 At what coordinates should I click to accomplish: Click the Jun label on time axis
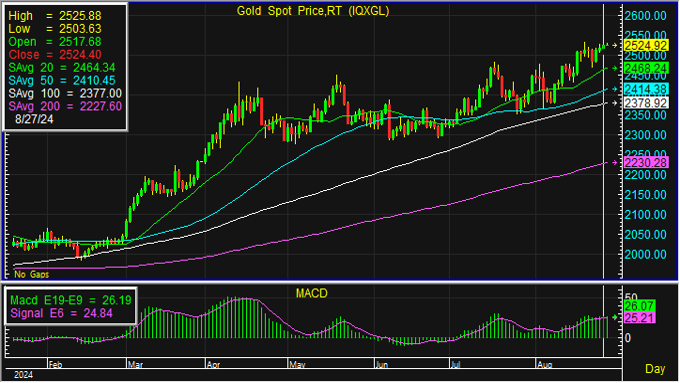[382, 365]
